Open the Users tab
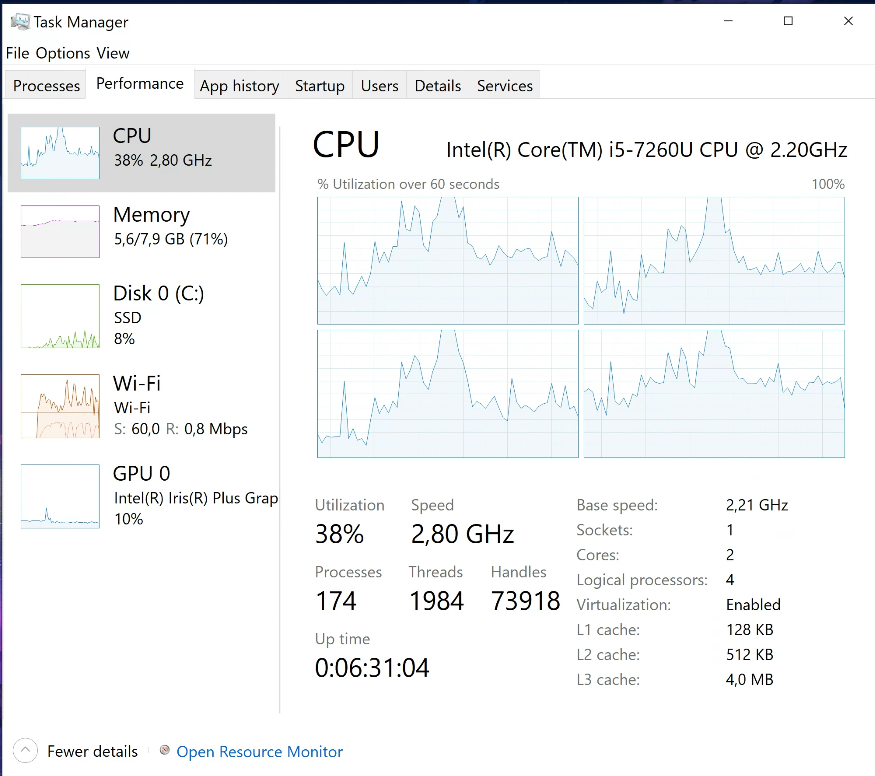This screenshot has height=776, width=875. click(379, 86)
